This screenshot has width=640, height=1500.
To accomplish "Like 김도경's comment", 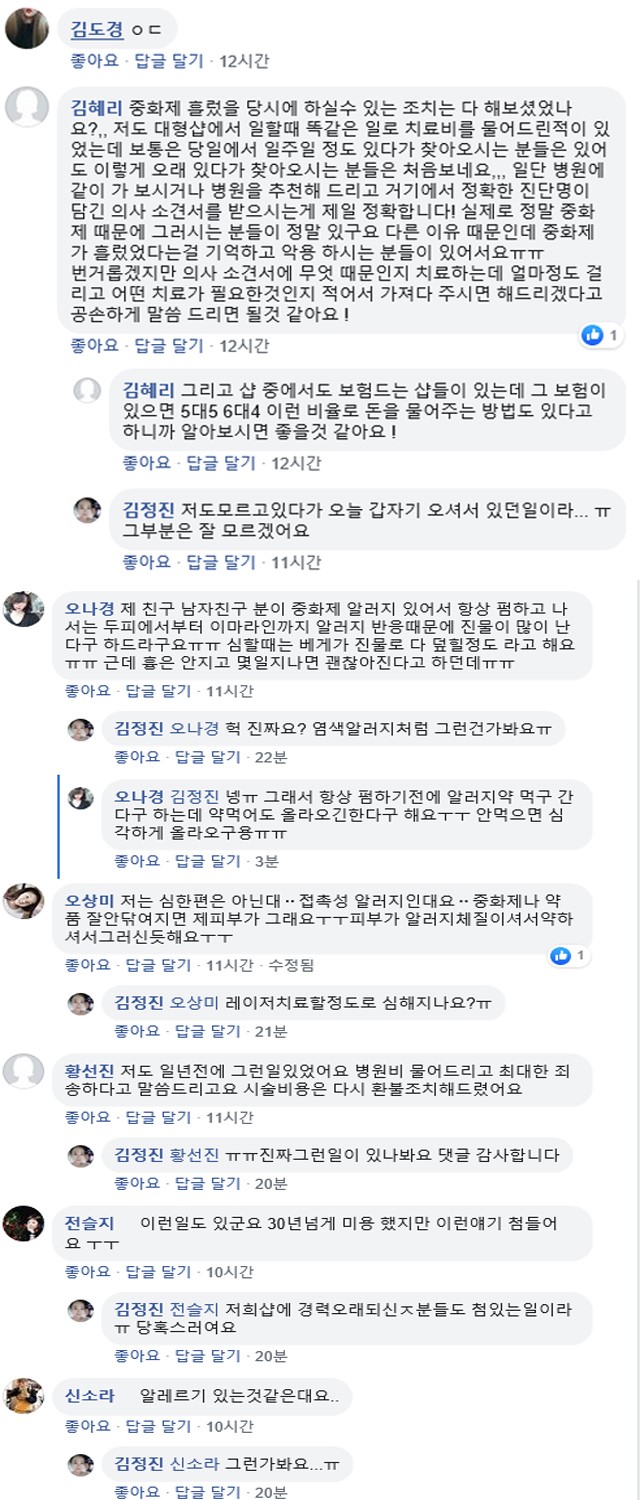I will pyautogui.click(x=94, y=61).
